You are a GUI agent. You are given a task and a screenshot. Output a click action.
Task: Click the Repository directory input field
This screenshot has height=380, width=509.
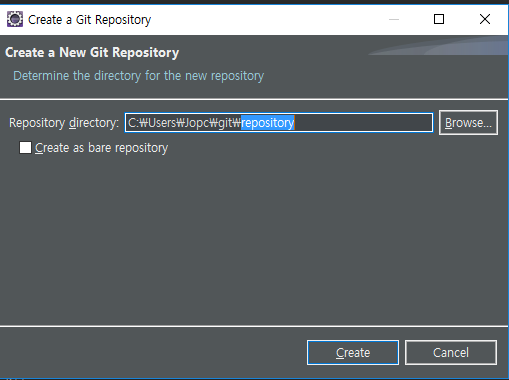(279, 123)
